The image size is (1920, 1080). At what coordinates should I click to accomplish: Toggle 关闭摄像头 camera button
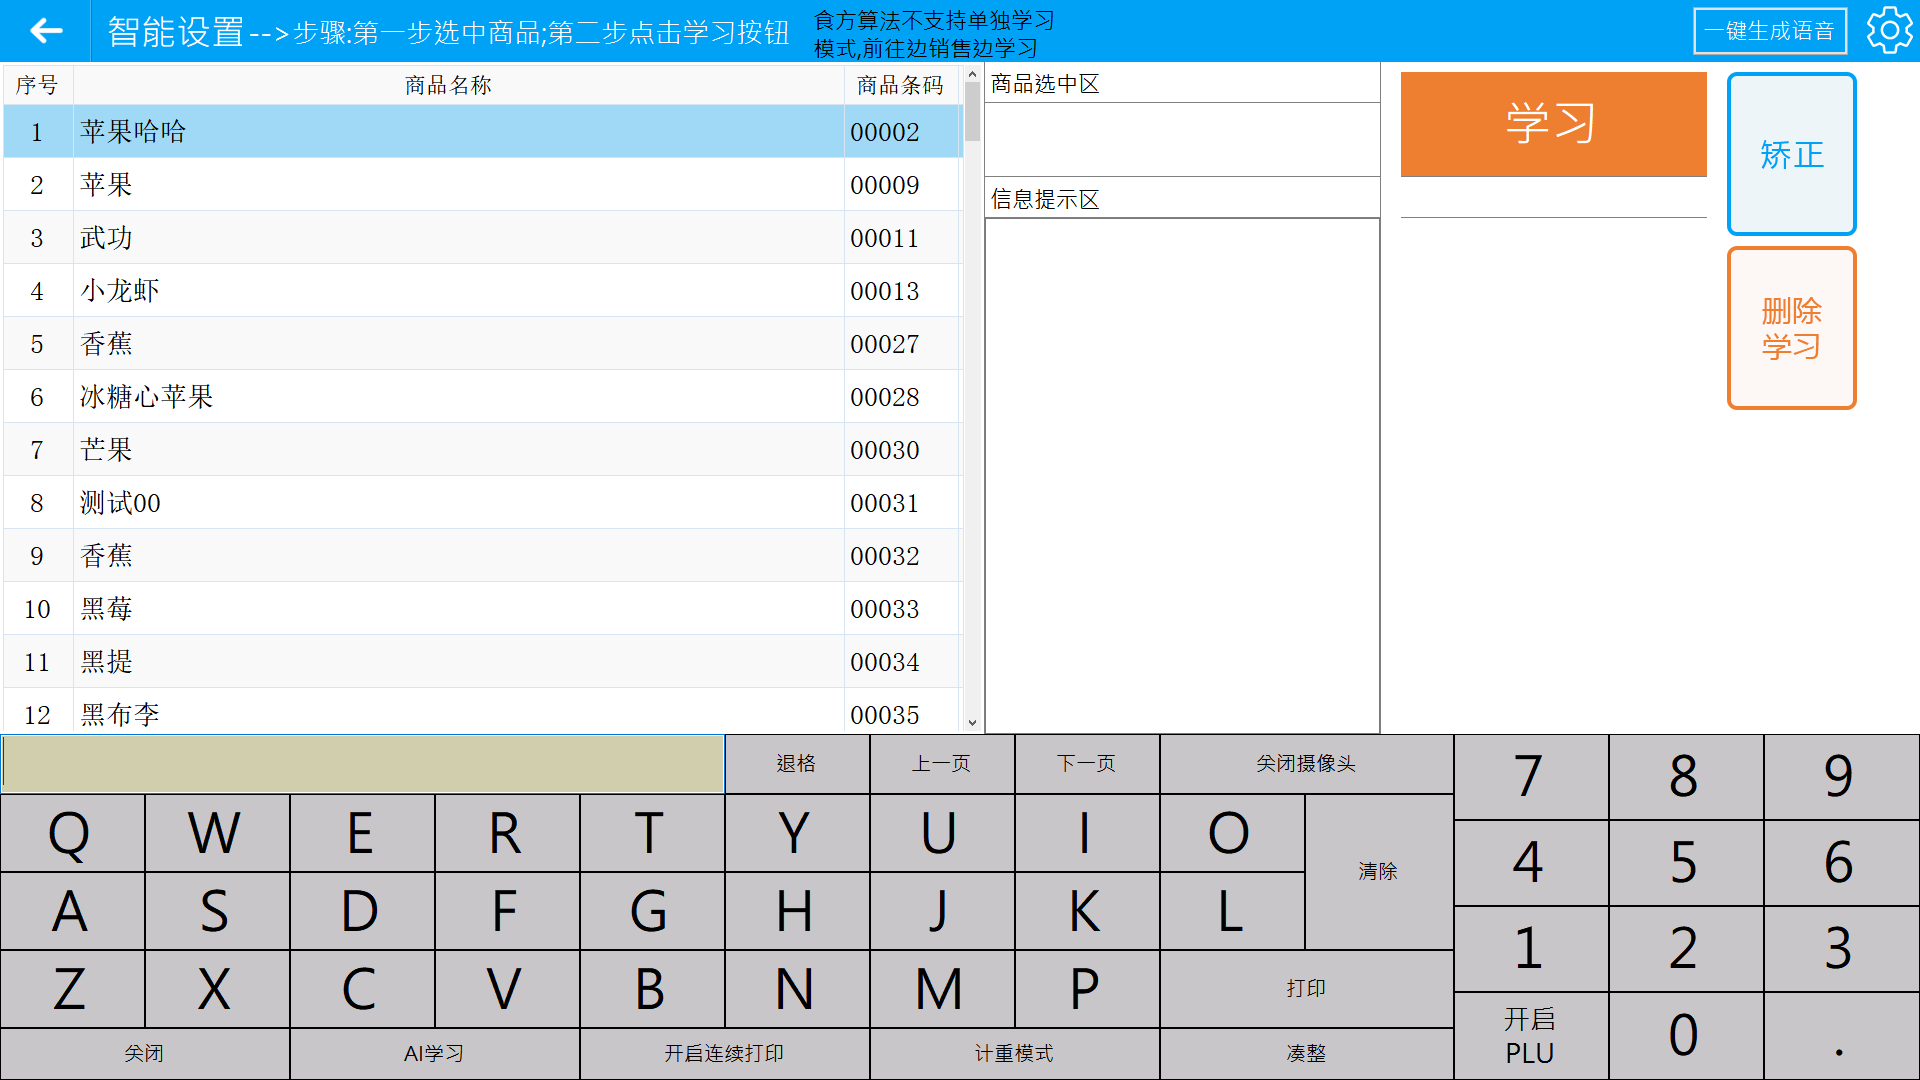1305,764
